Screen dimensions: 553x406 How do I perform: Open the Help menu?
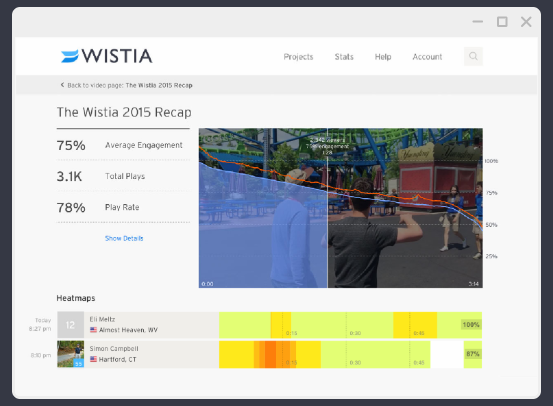(x=383, y=57)
